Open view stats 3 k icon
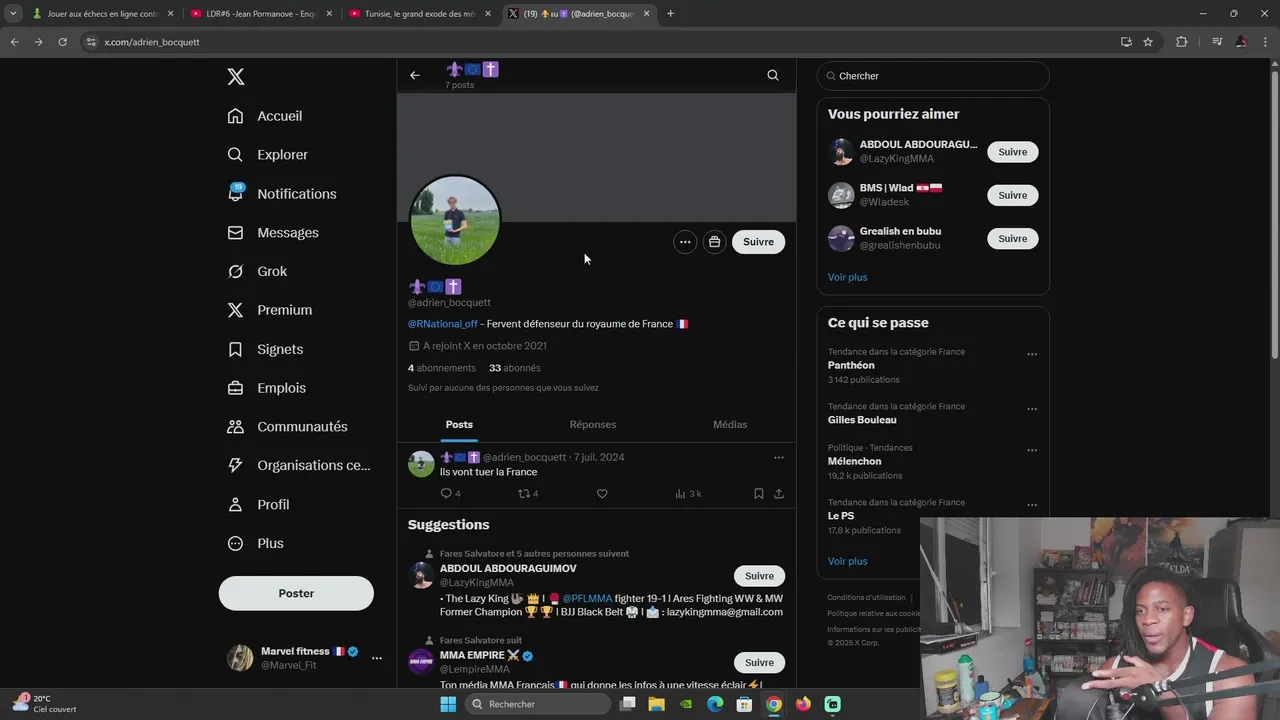Viewport: 1280px width, 720px height. pos(688,494)
